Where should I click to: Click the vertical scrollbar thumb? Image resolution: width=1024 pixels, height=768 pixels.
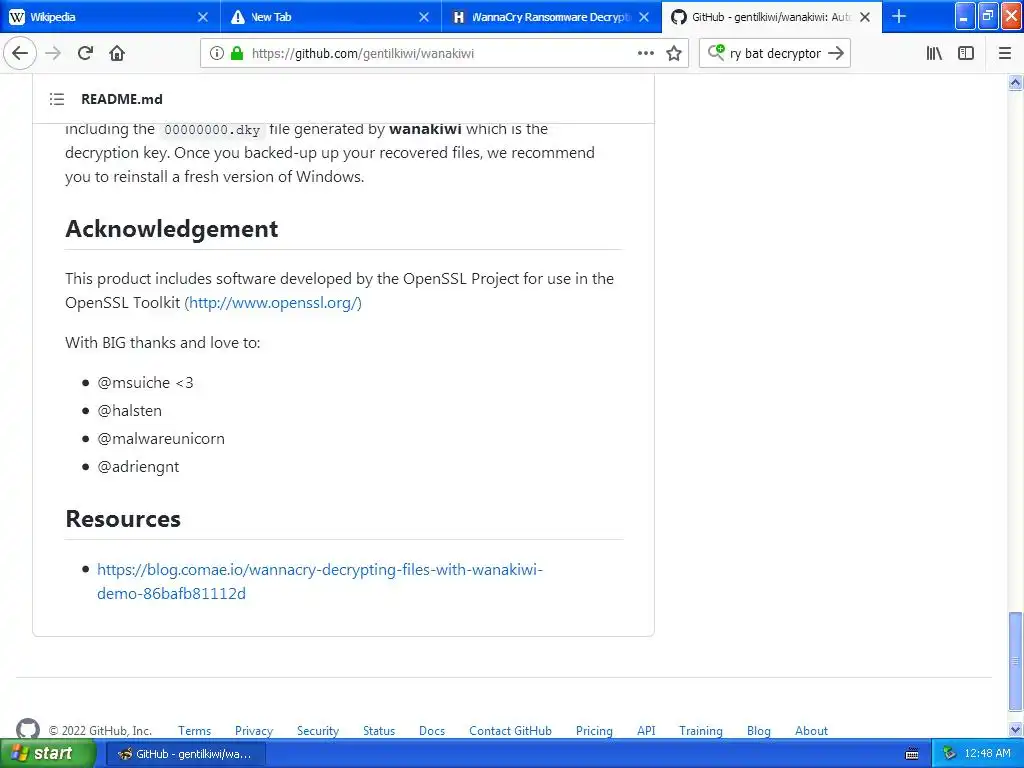[x=1015, y=660]
